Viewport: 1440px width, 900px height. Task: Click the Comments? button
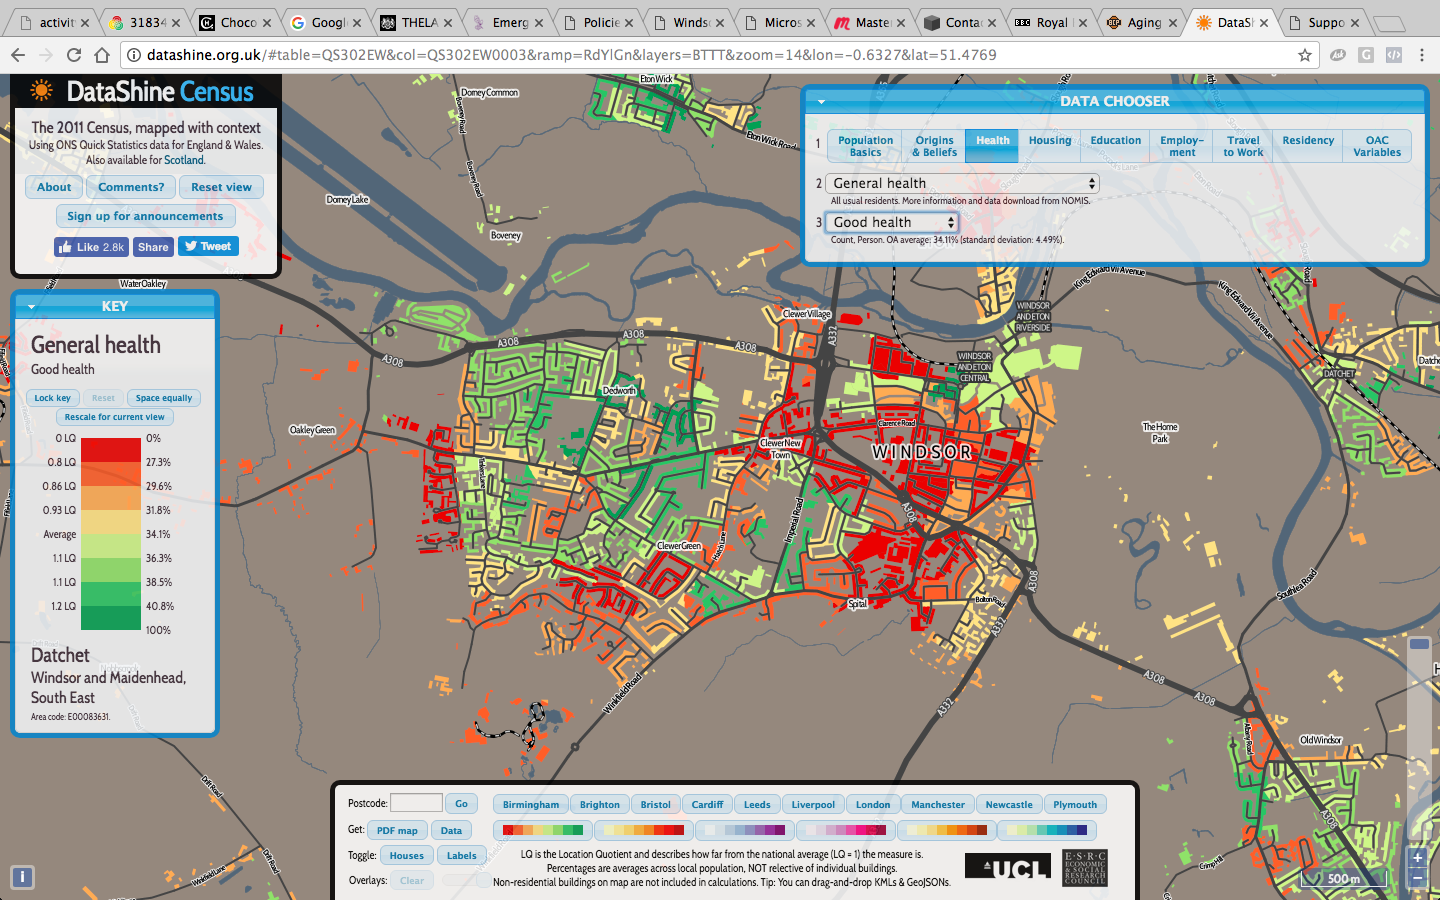pyautogui.click(x=131, y=187)
